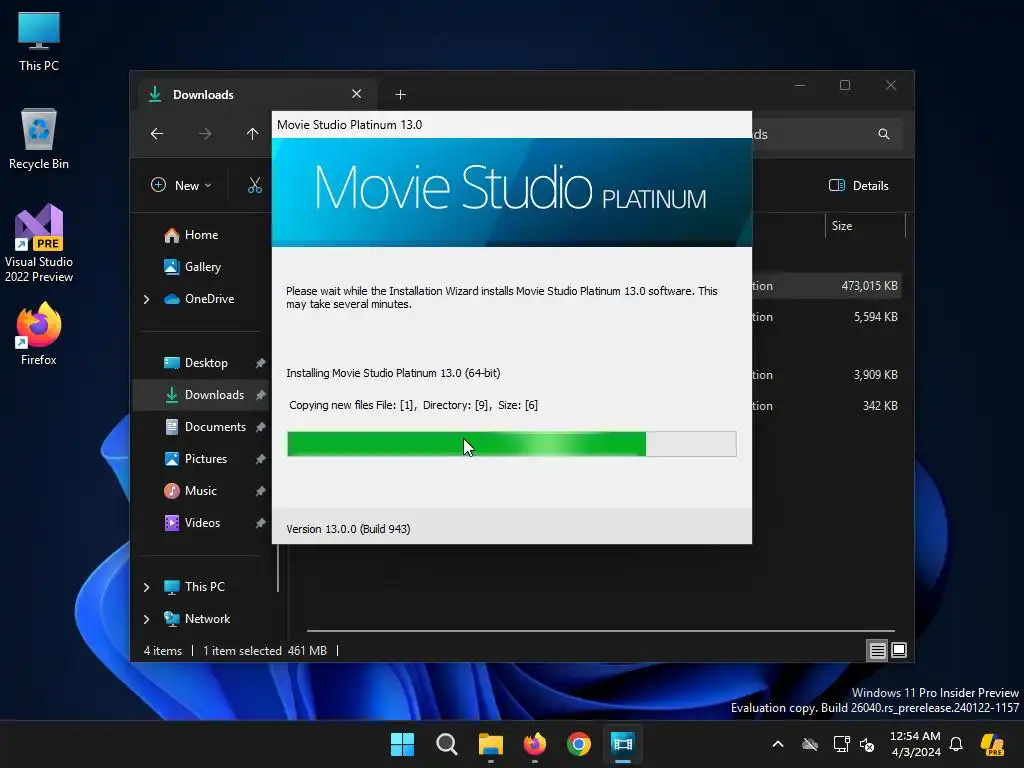Expand the This PC tree node
This screenshot has width=1024, height=768.
(x=146, y=587)
